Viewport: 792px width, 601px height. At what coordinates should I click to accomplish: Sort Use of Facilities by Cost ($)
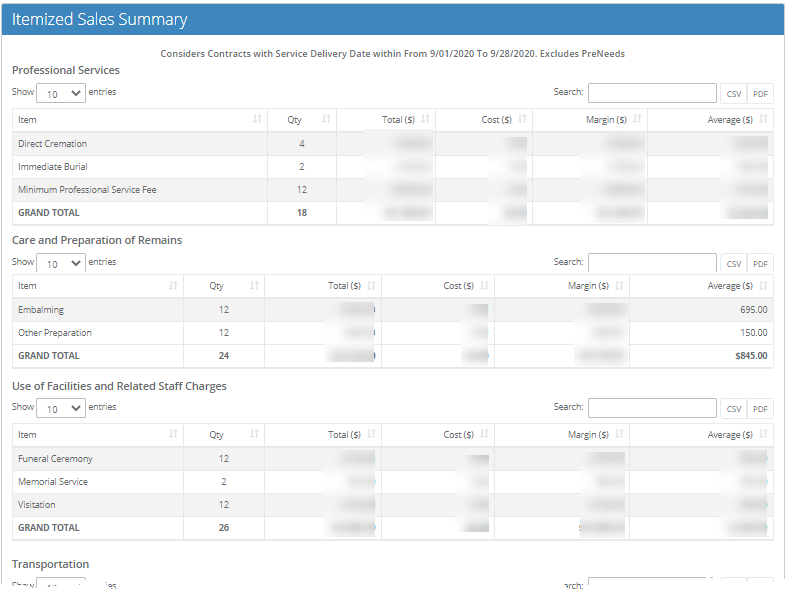[x=438, y=435]
